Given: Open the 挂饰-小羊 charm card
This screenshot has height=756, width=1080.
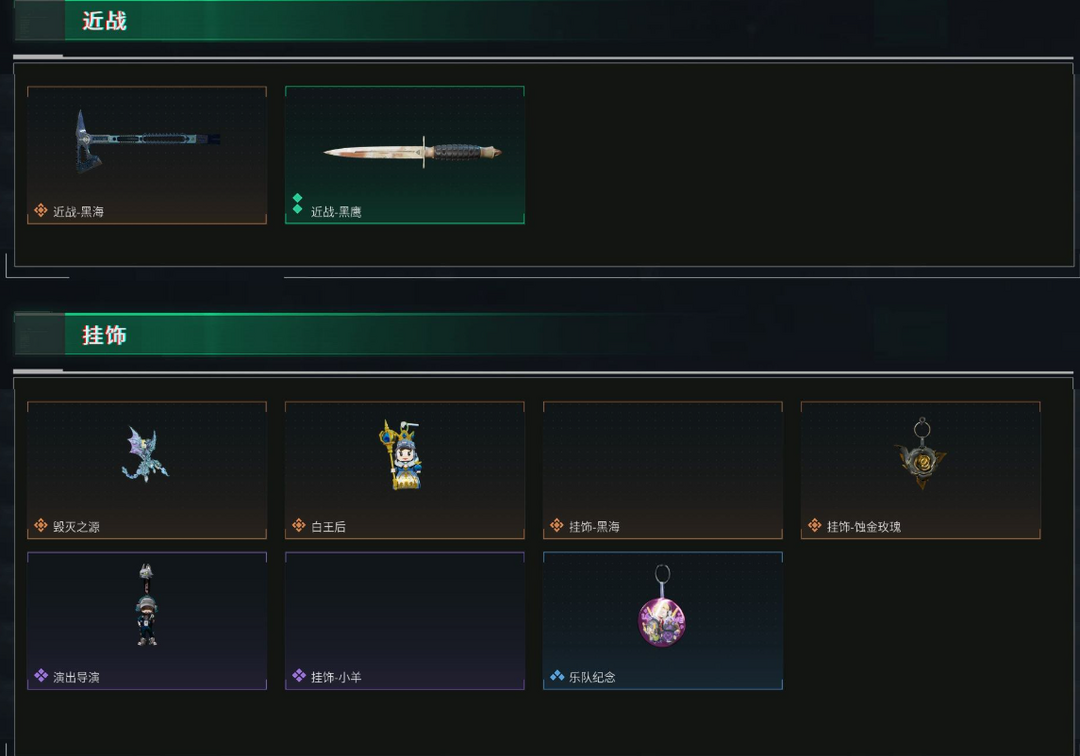Looking at the screenshot, I should point(405,620).
